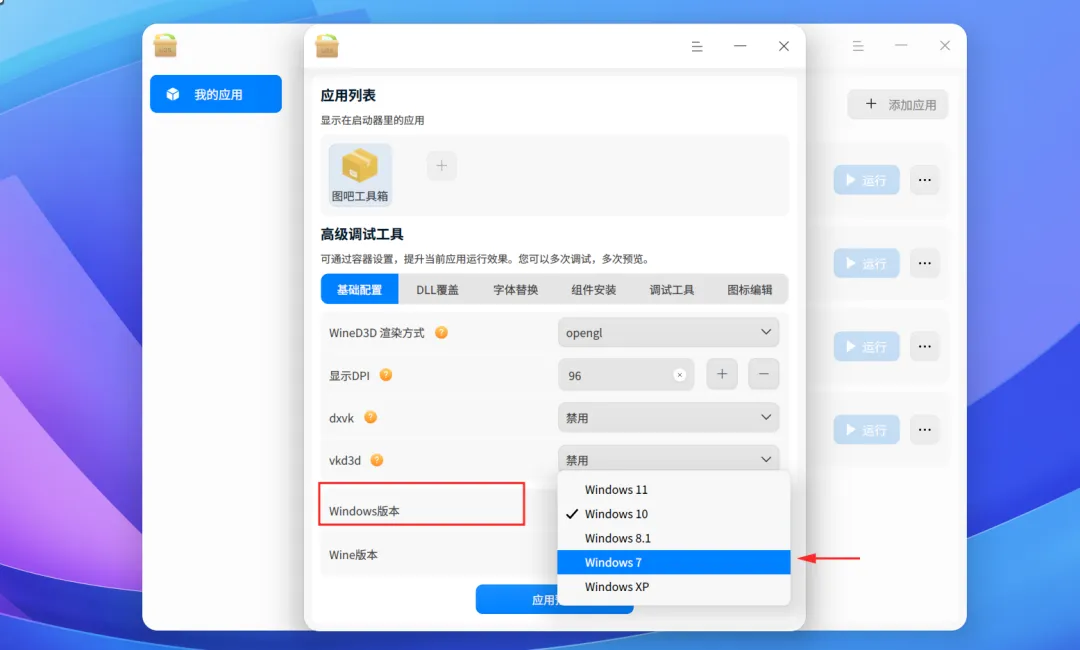1080x650 pixels.
Task: Click into the DPI 96 input field
Action: (617, 375)
